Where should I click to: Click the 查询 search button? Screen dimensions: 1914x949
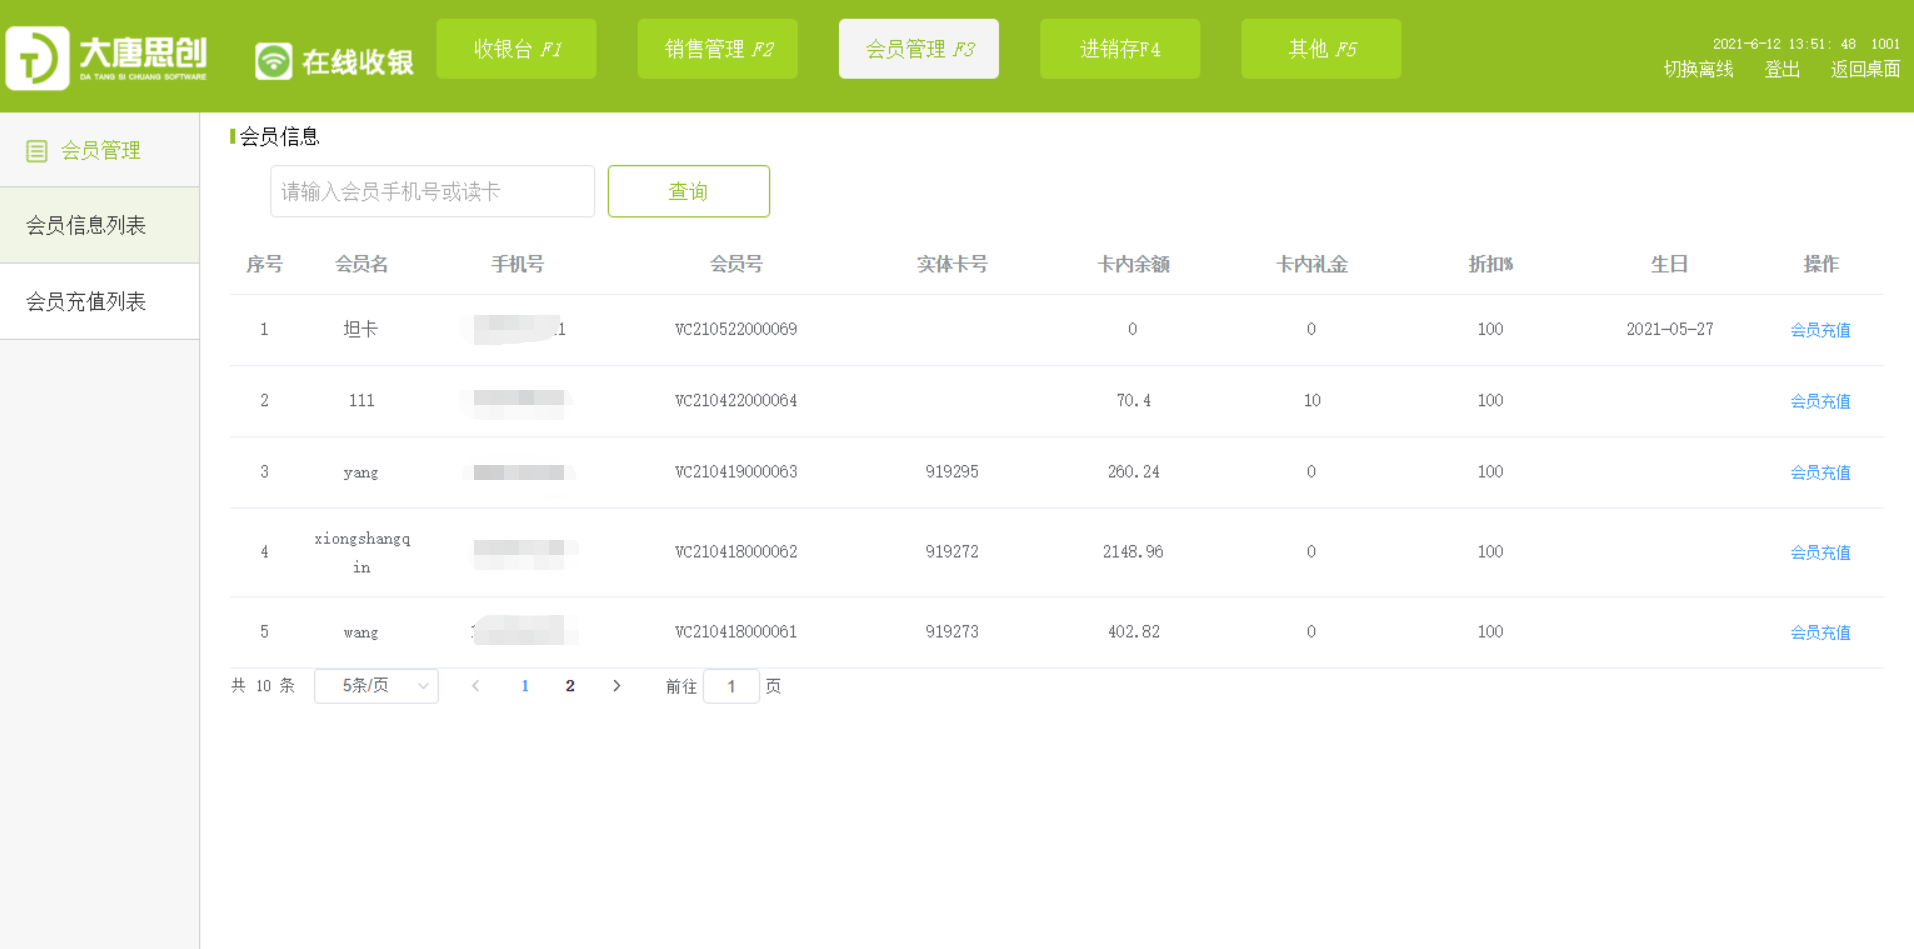(x=688, y=191)
